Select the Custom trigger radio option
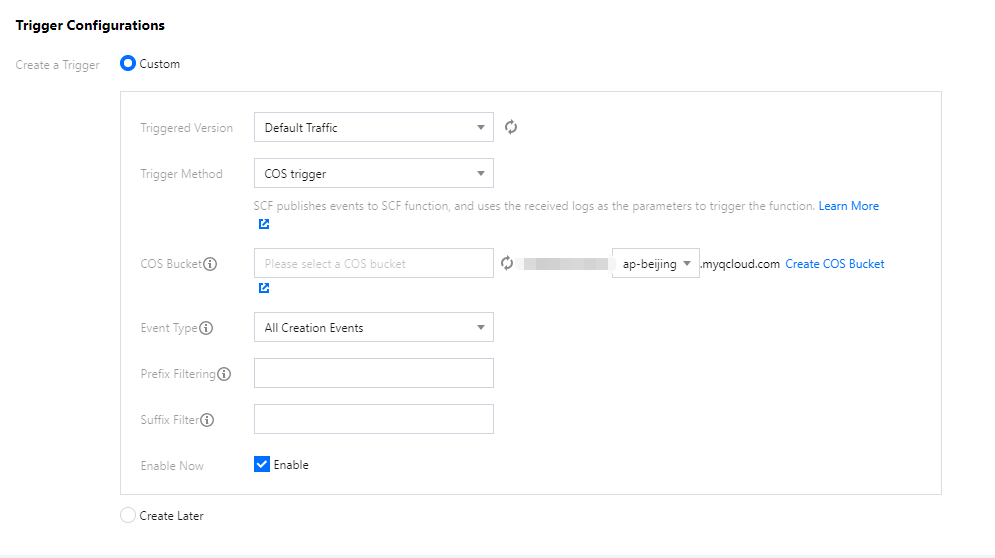 [x=128, y=64]
